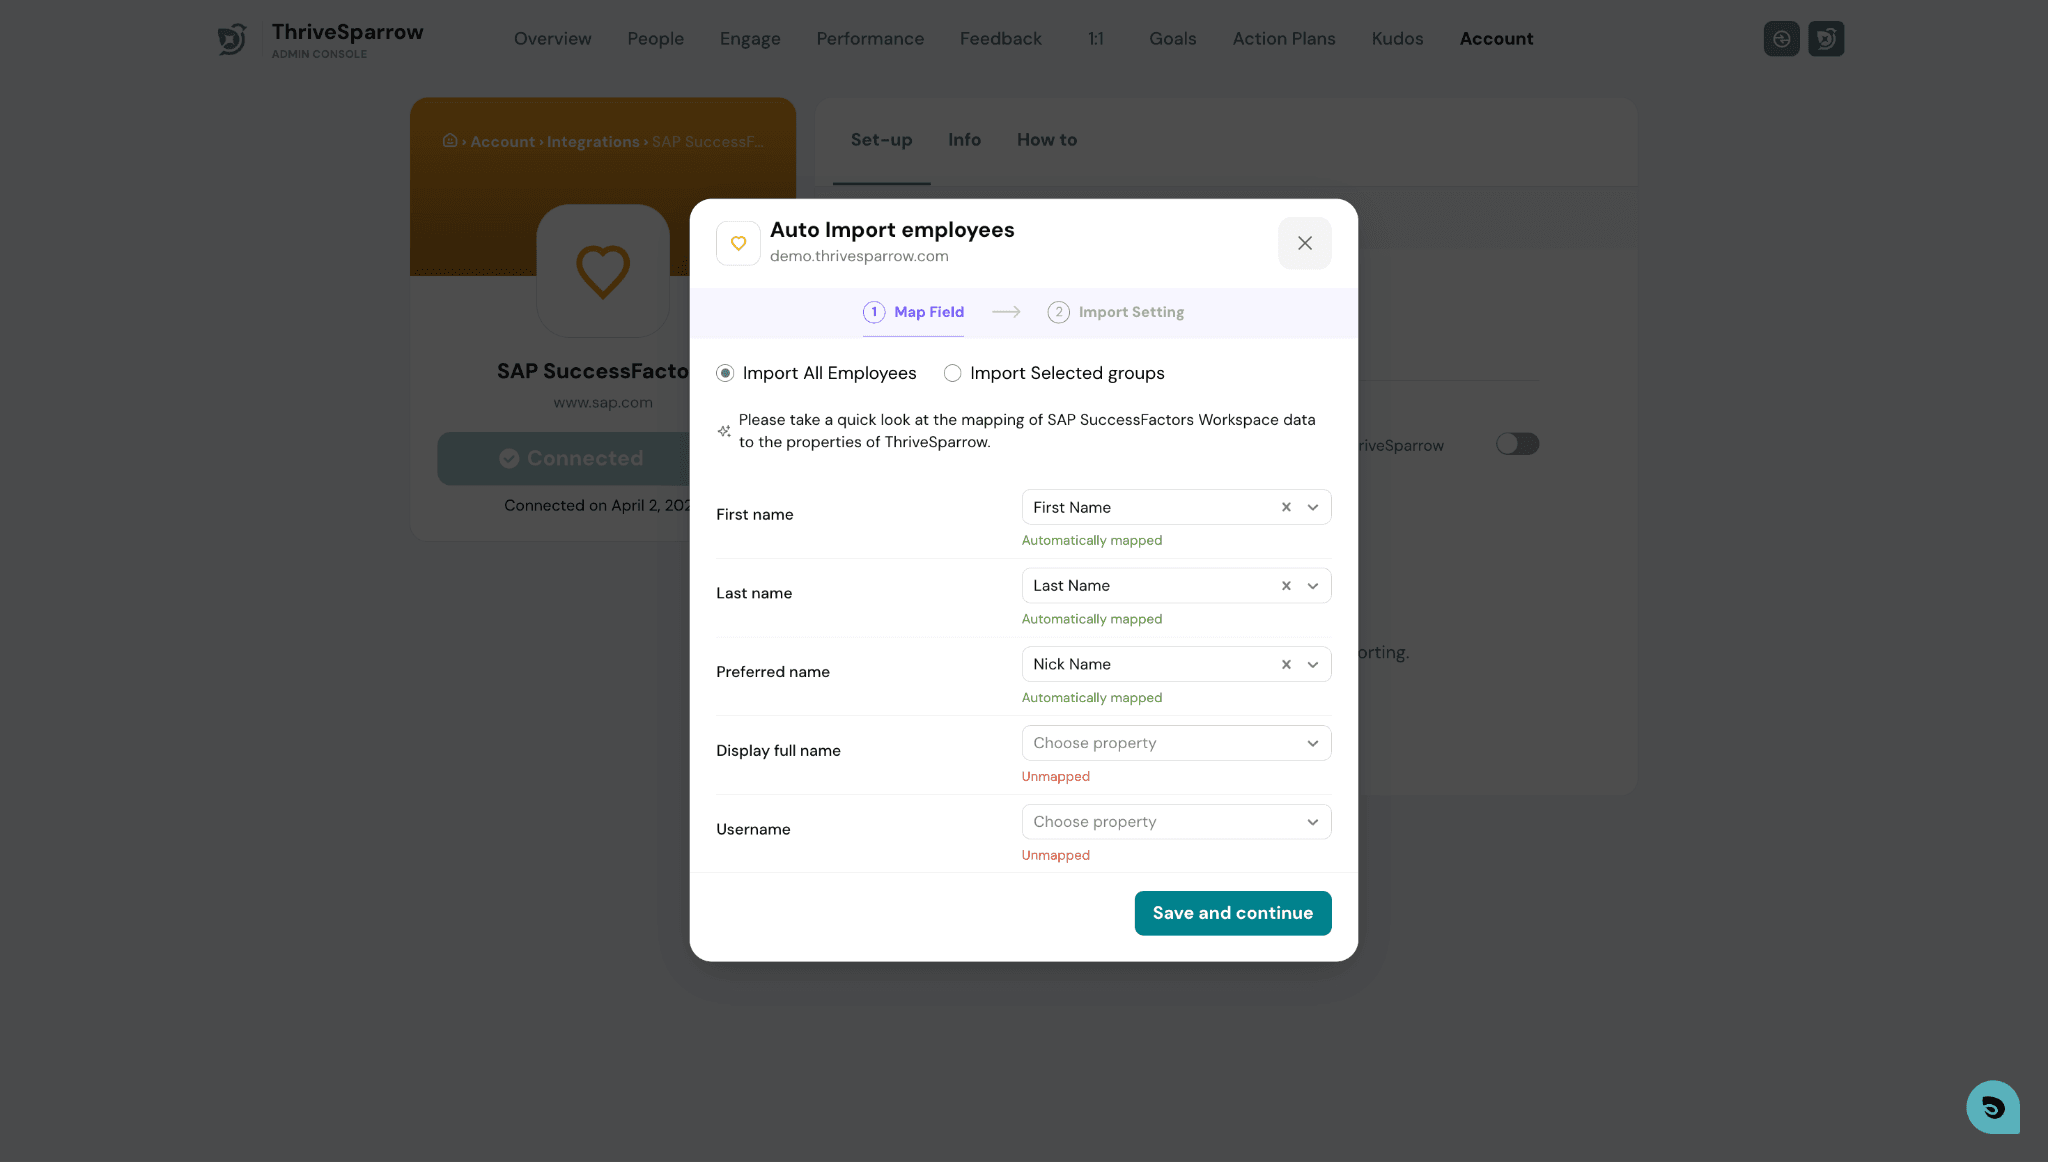Expand the Username Choose property dropdown

pos(1176,822)
